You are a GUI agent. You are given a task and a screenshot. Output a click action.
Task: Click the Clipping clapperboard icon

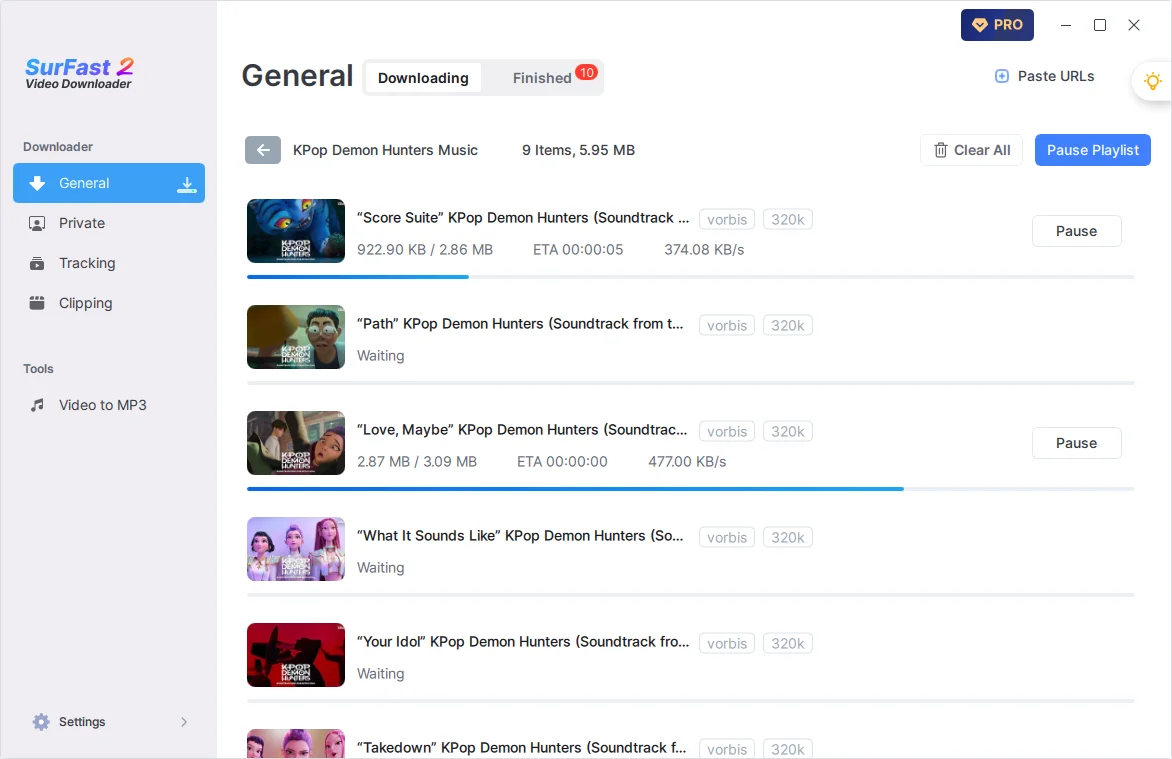click(37, 303)
